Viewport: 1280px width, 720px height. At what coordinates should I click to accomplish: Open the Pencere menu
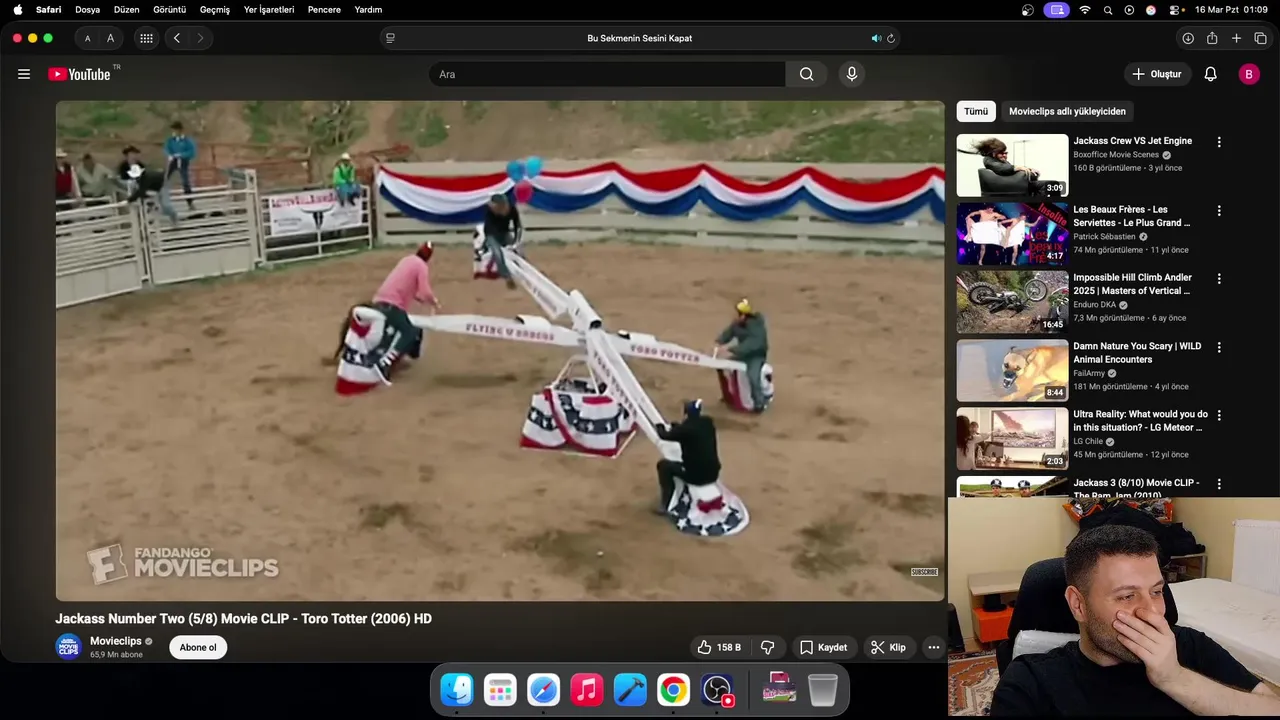tap(324, 10)
